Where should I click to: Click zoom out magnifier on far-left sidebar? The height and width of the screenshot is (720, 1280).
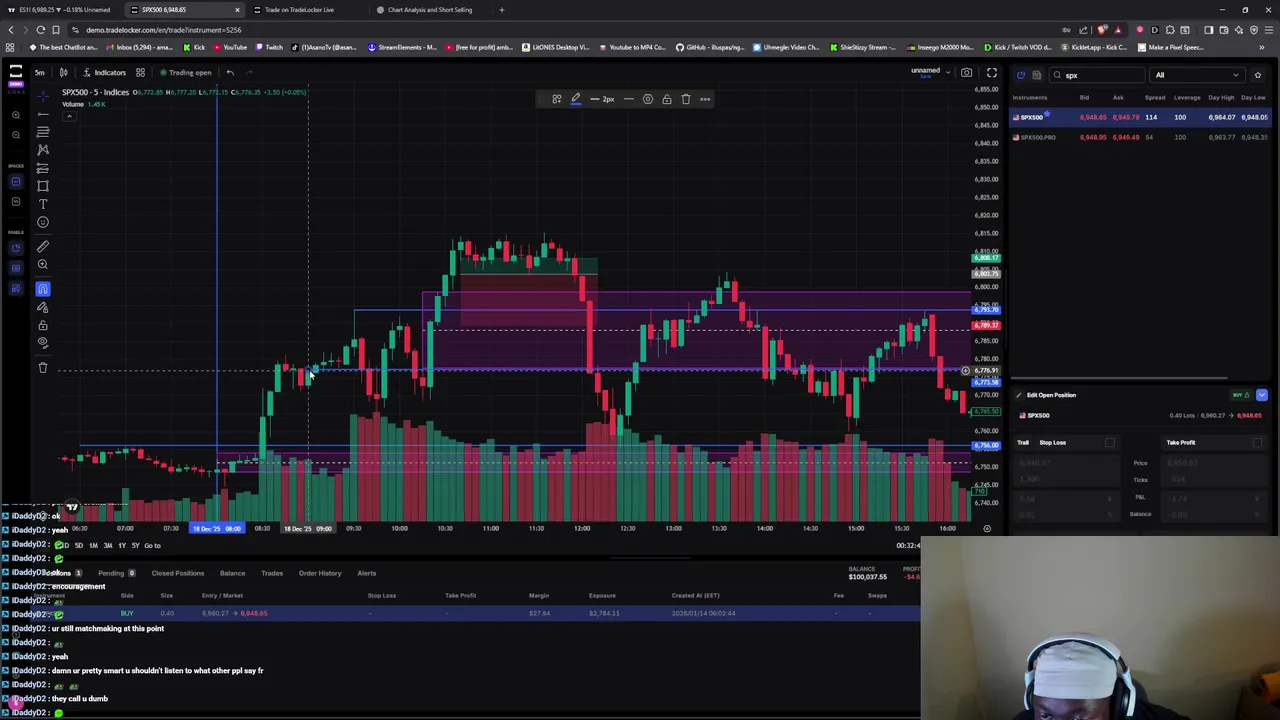point(16,133)
